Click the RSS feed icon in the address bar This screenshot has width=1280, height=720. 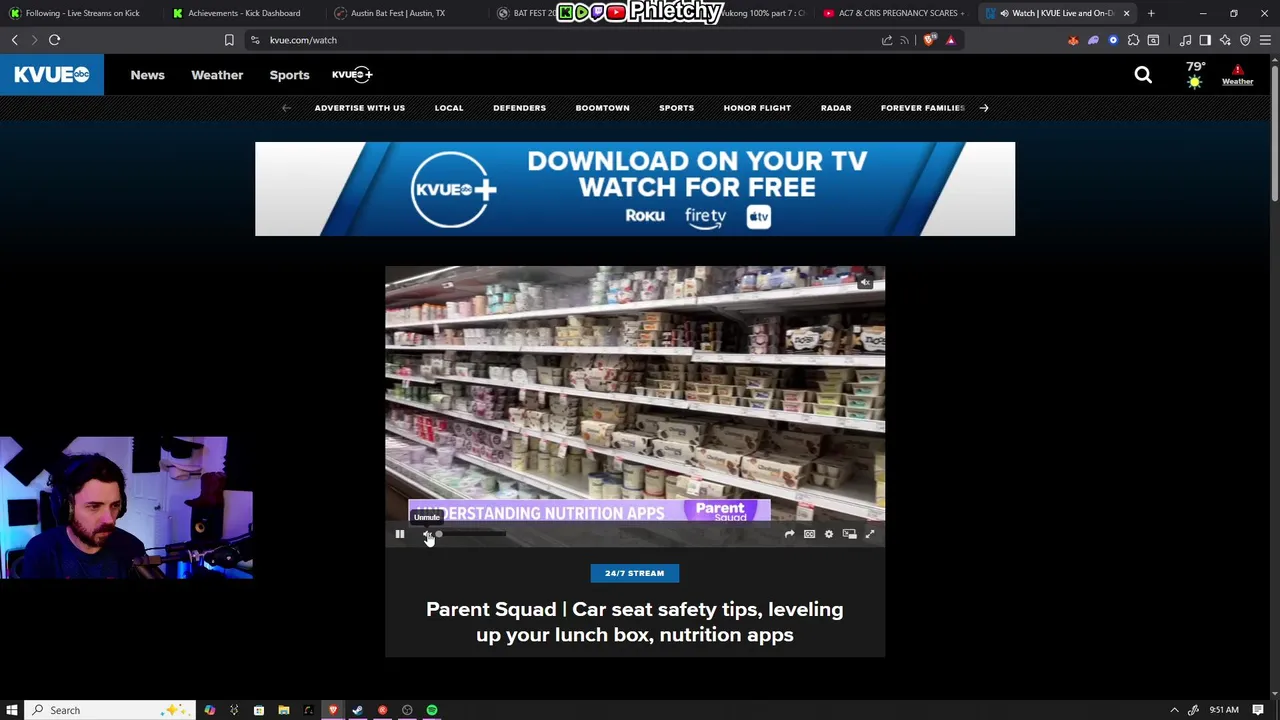coord(905,40)
